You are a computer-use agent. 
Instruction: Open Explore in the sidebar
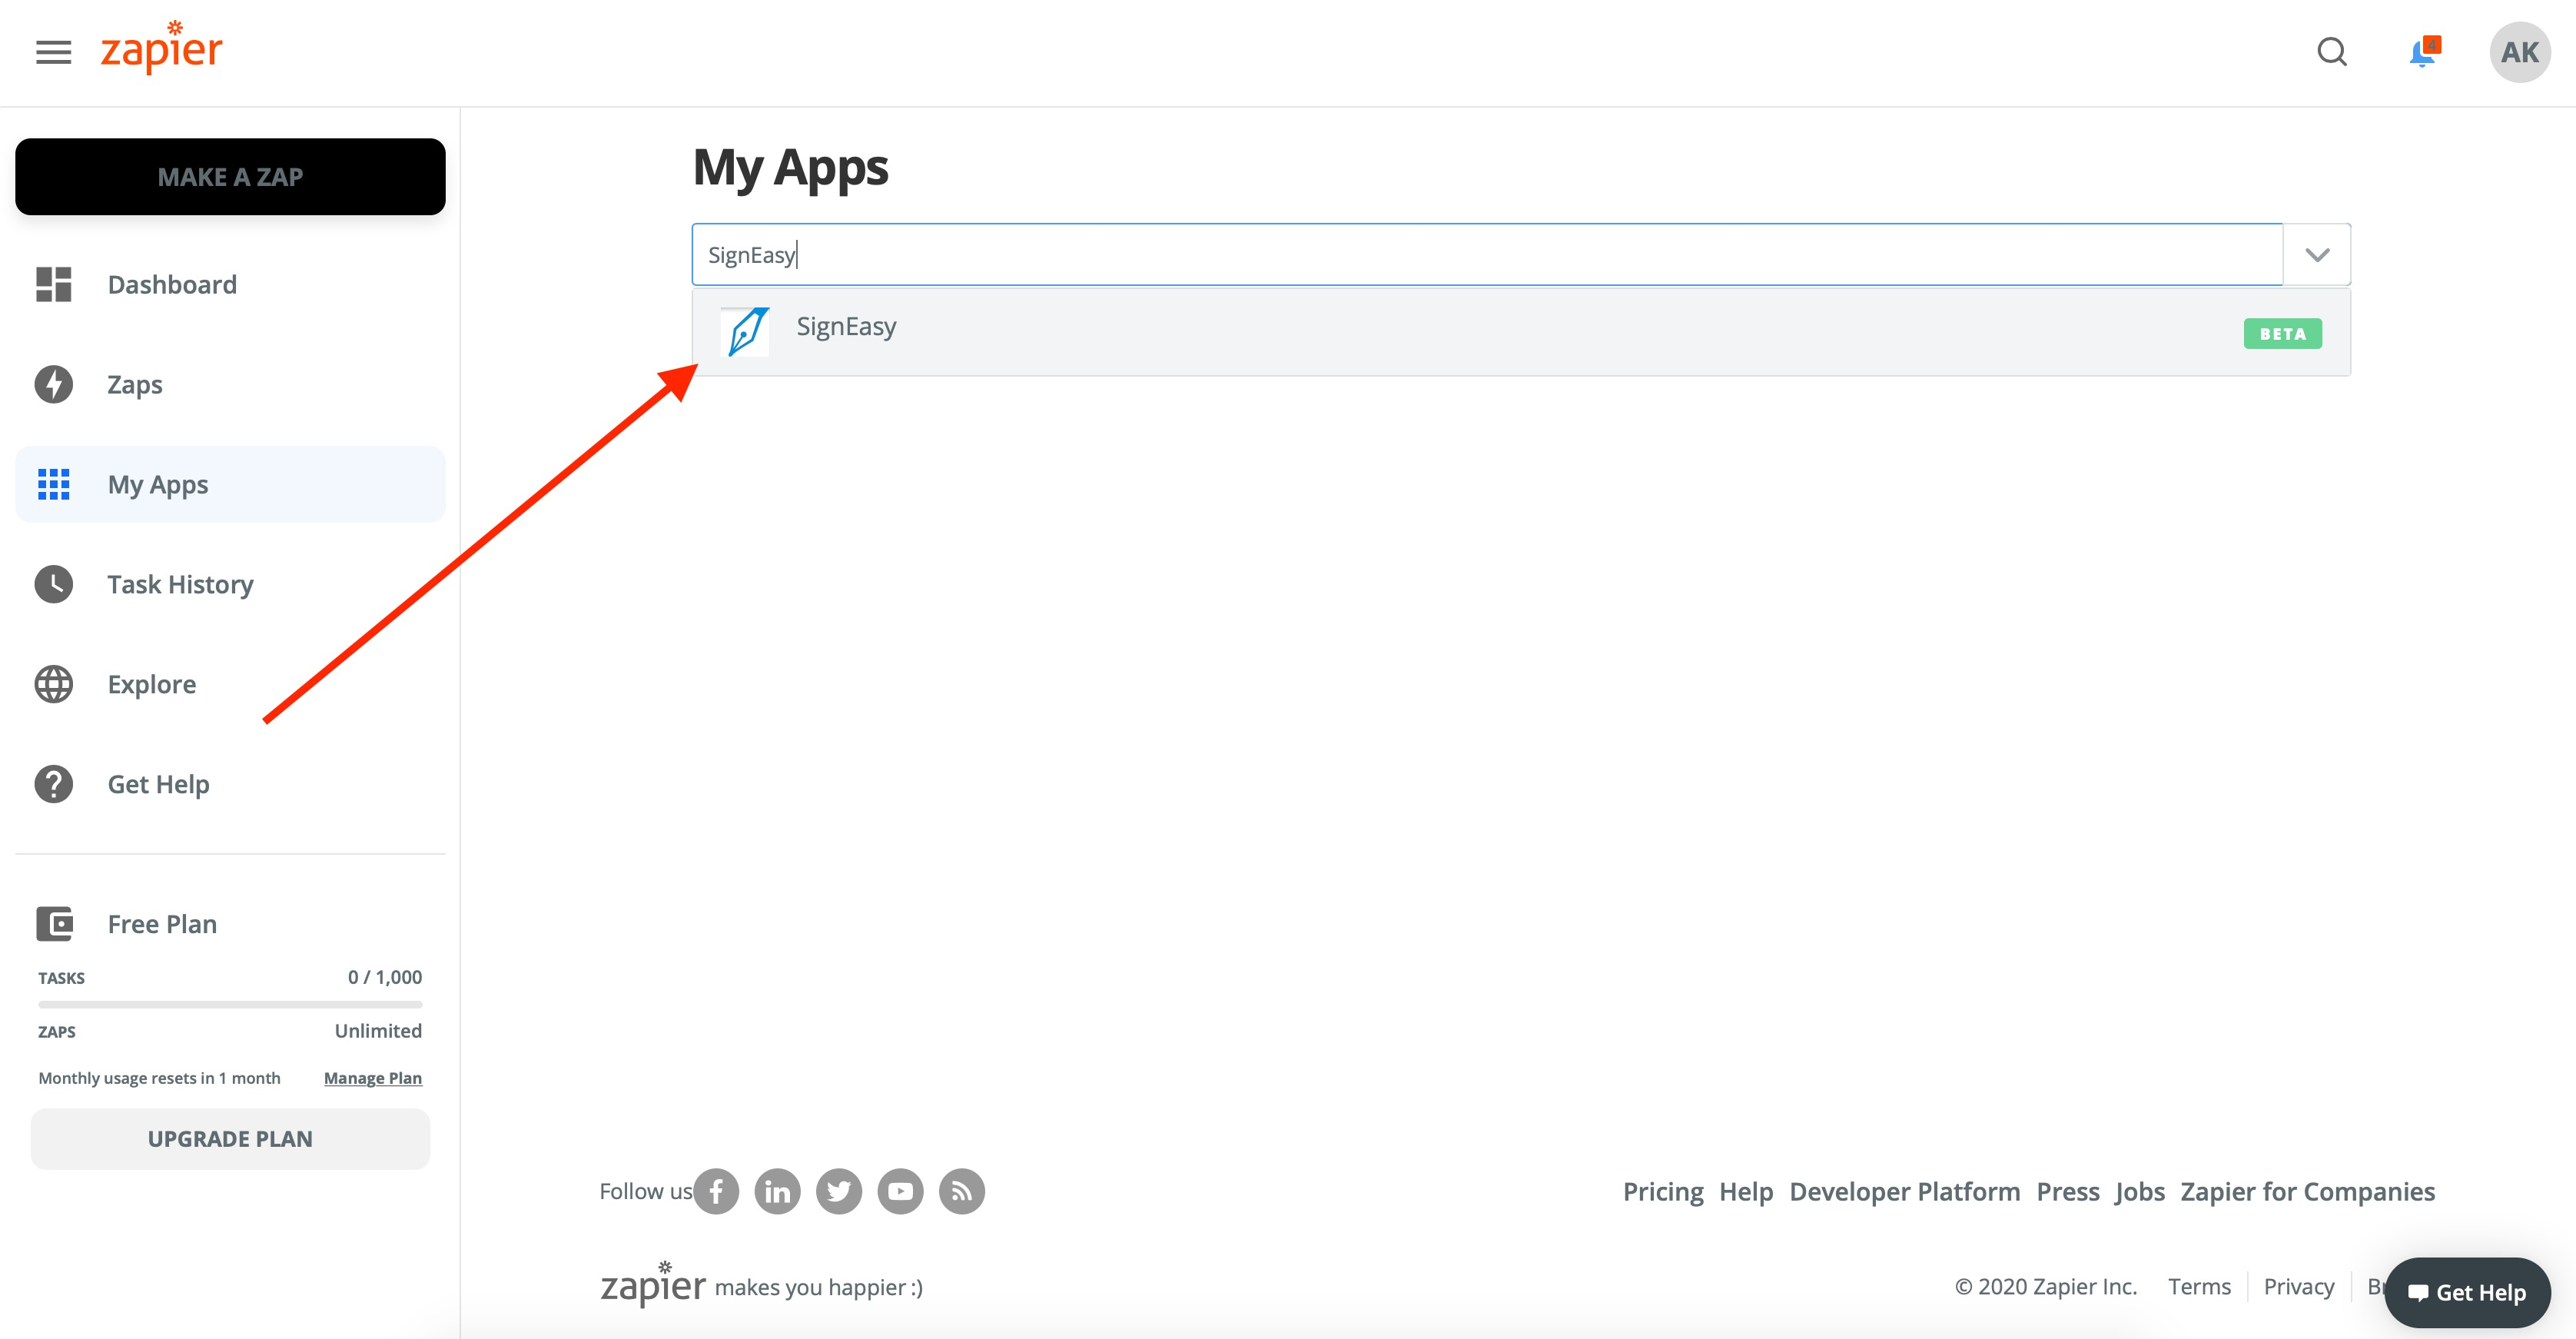tap(230, 684)
